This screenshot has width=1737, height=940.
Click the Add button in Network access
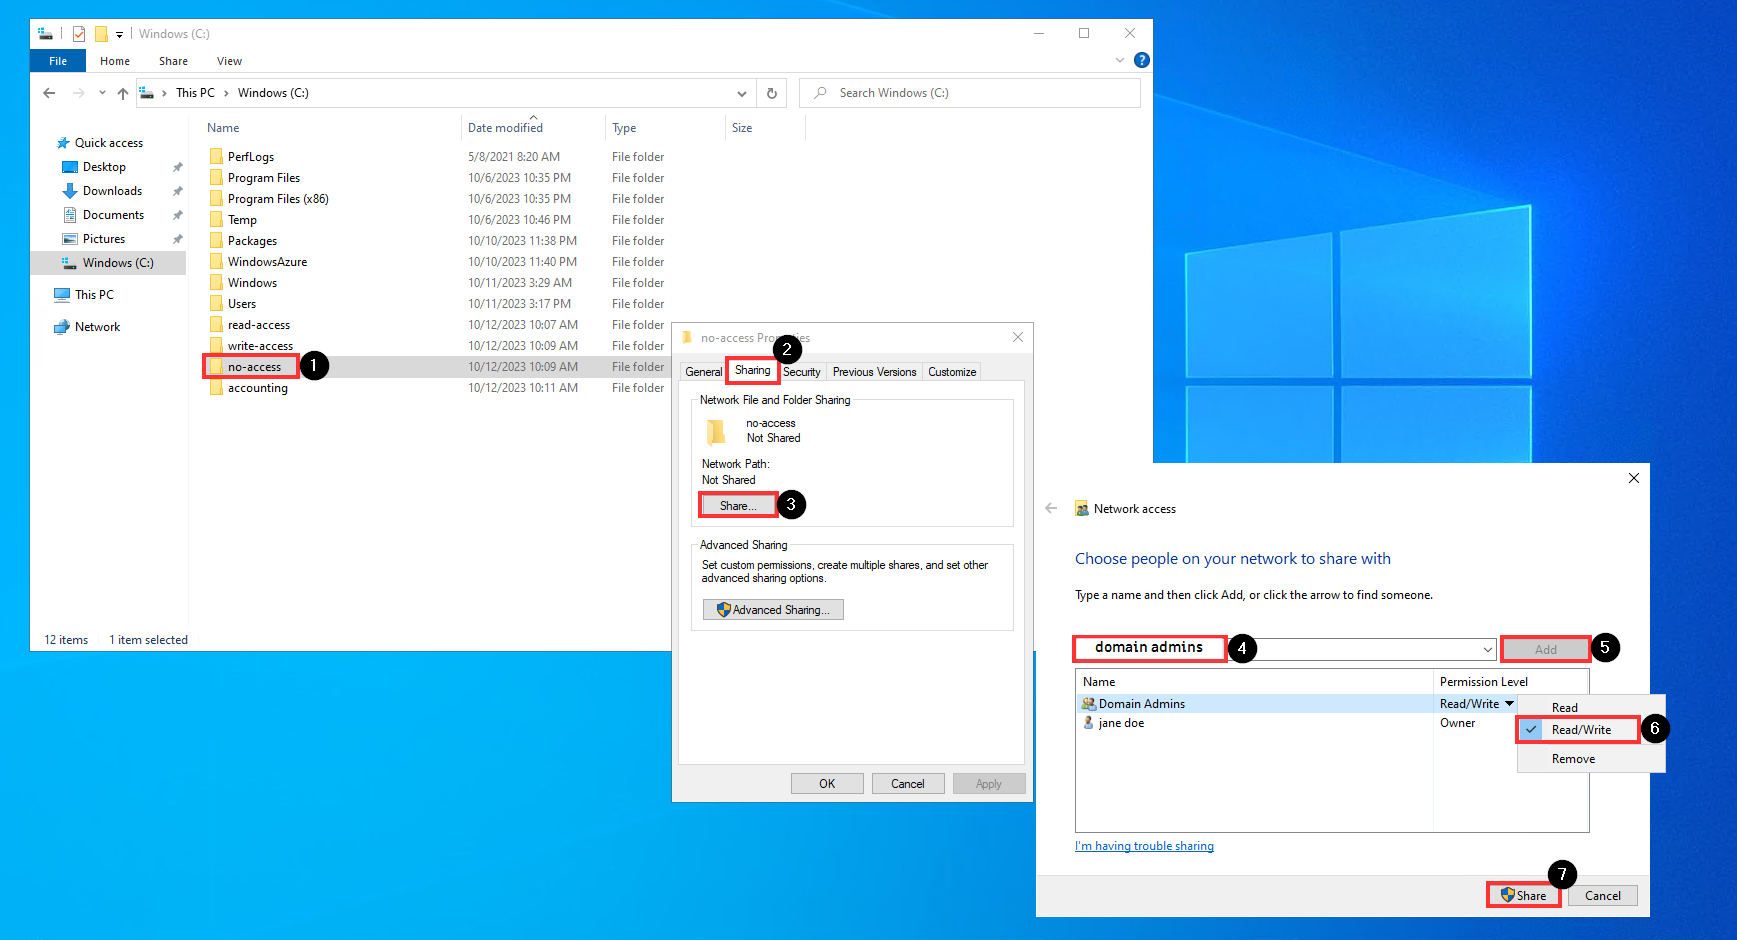[x=1546, y=650]
